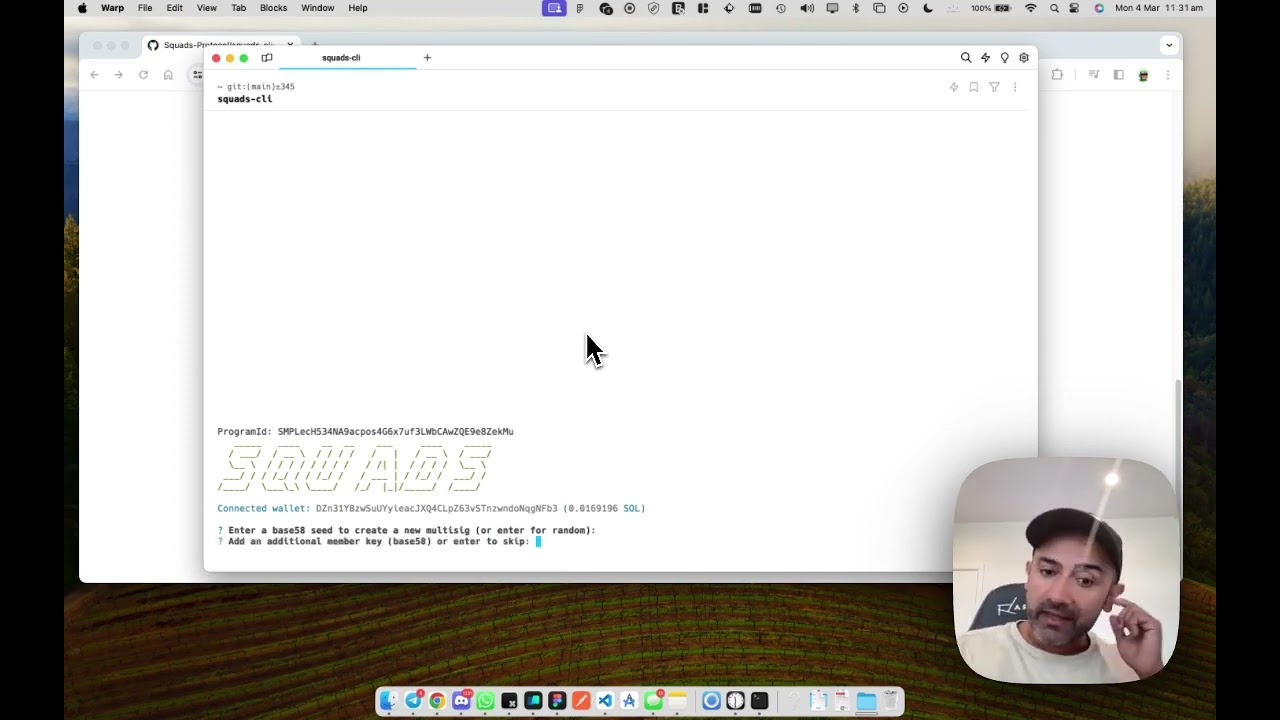Screen dimensions: 1280x720
Task: Bookmark the squads-cli block
Action: 974,87
